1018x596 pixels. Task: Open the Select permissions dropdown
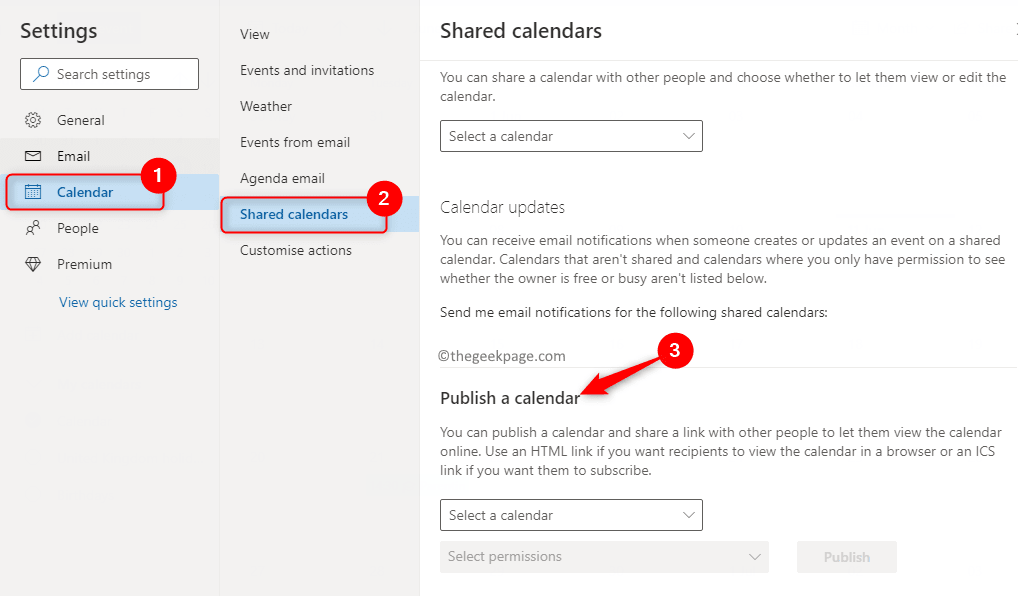[x=604, y=557]
